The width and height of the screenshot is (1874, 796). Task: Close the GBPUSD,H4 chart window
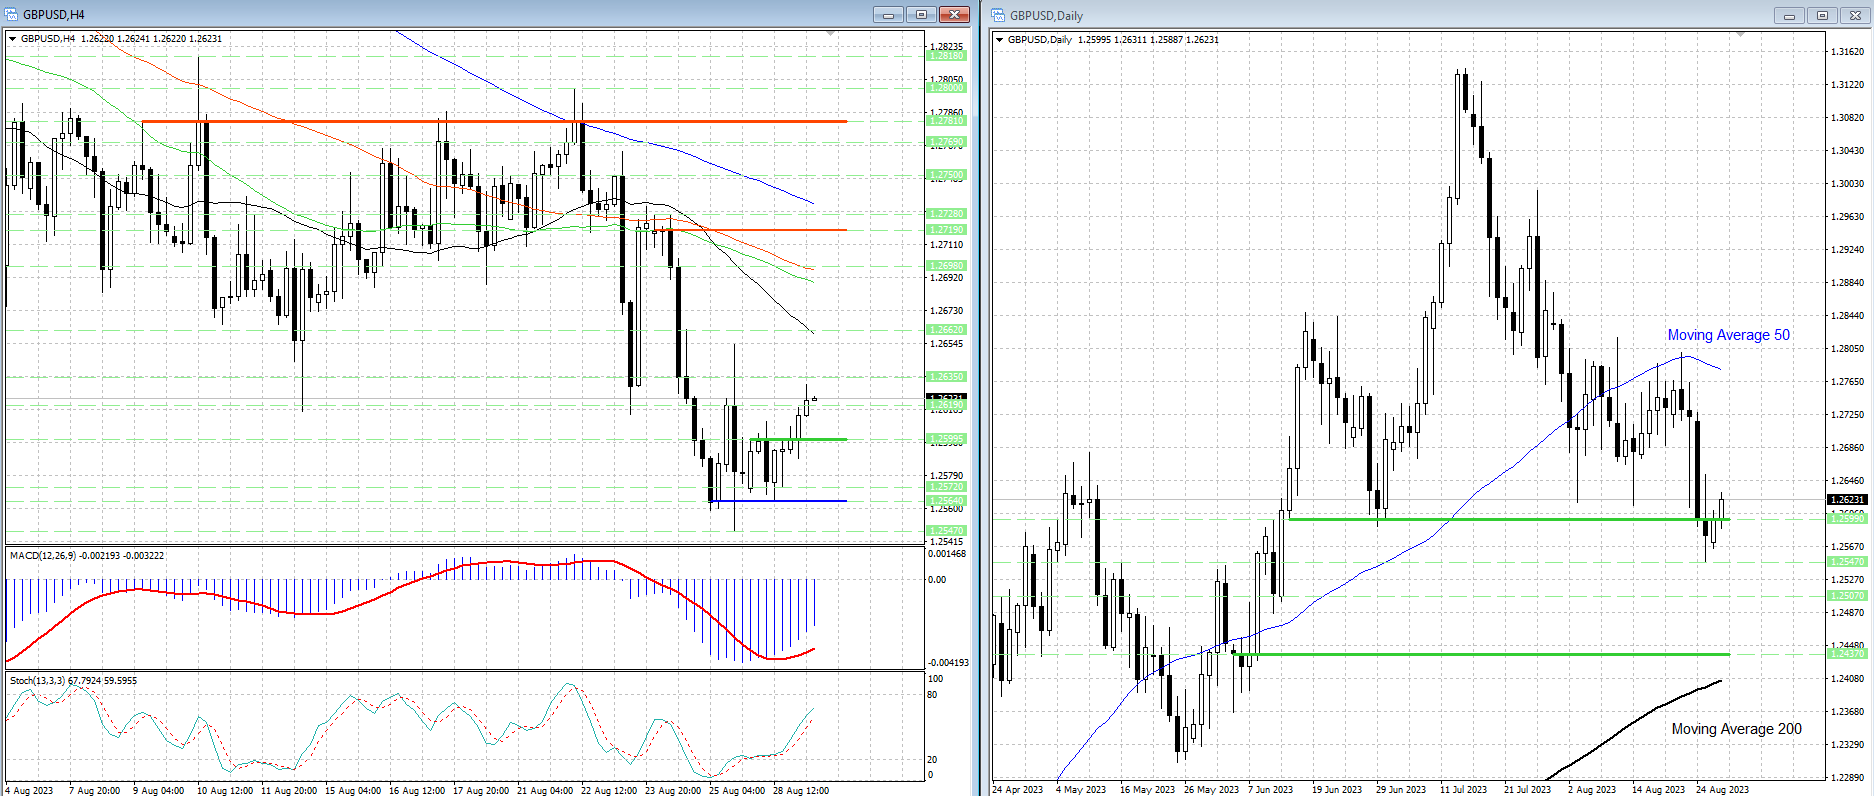coord(954,14)
